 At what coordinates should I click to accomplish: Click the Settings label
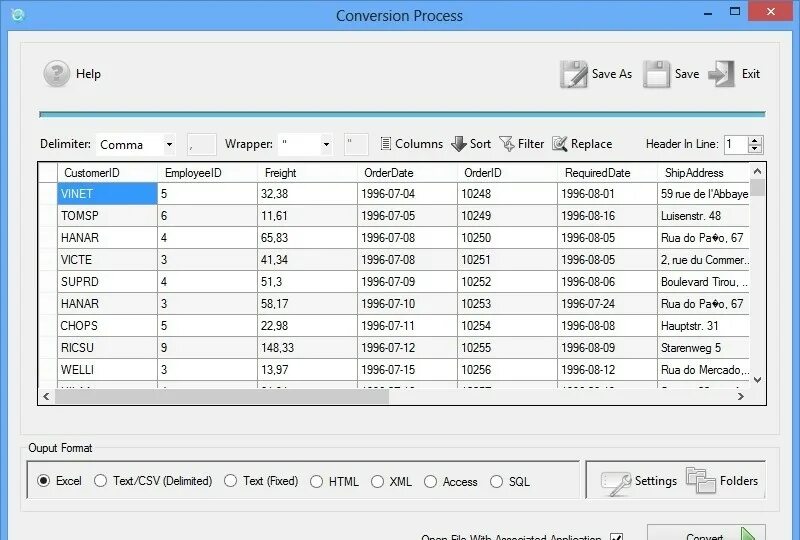coord(656,481)
